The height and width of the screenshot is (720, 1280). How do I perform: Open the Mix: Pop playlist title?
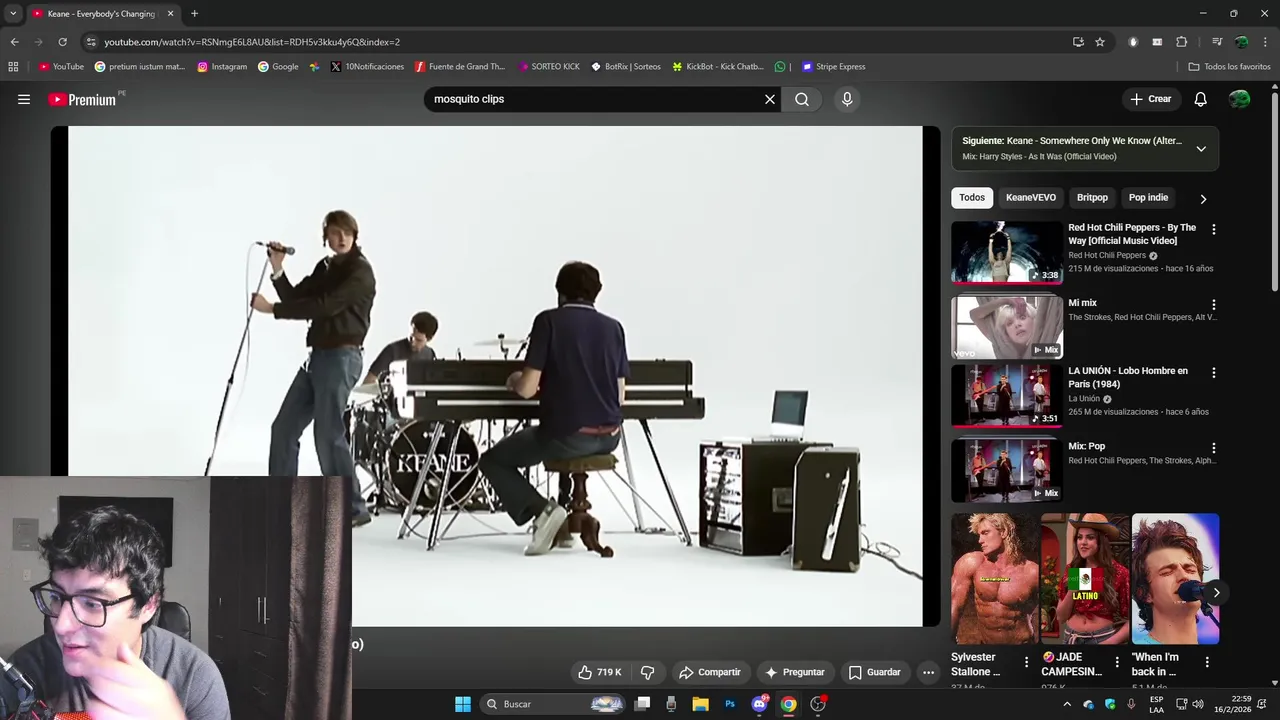click(1086, 446)
